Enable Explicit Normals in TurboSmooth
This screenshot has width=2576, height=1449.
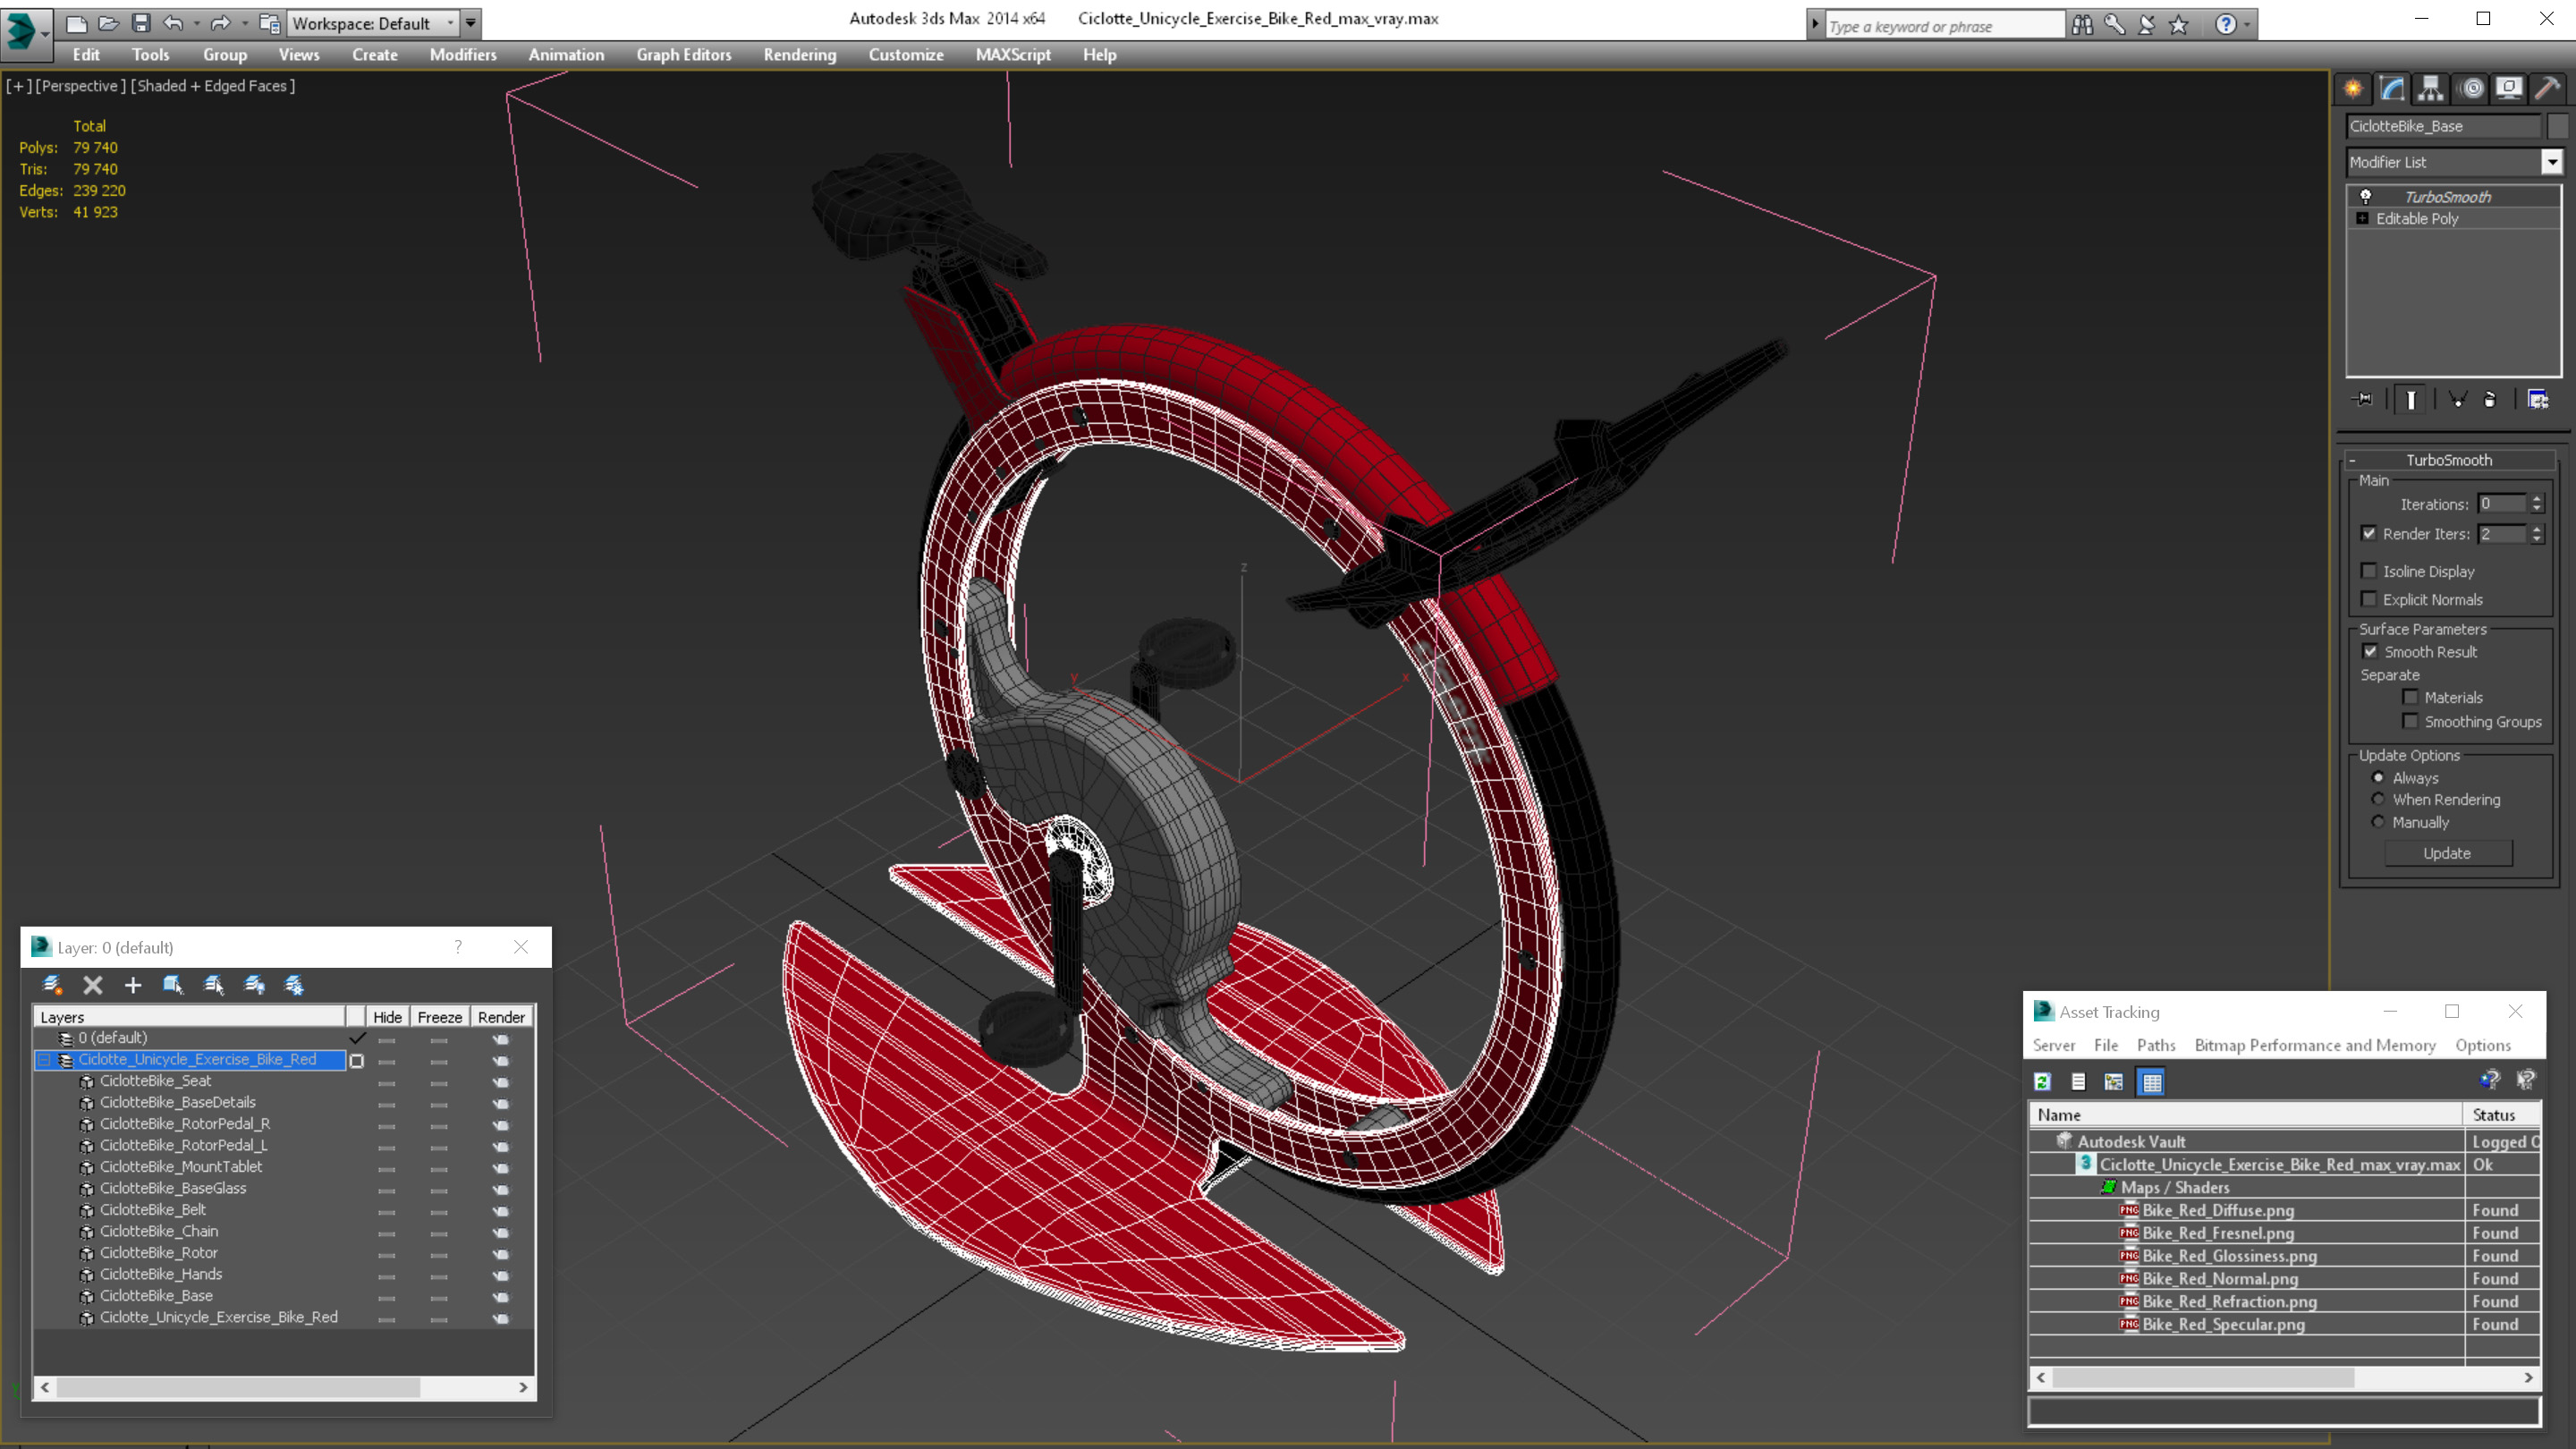[2369, 600]
